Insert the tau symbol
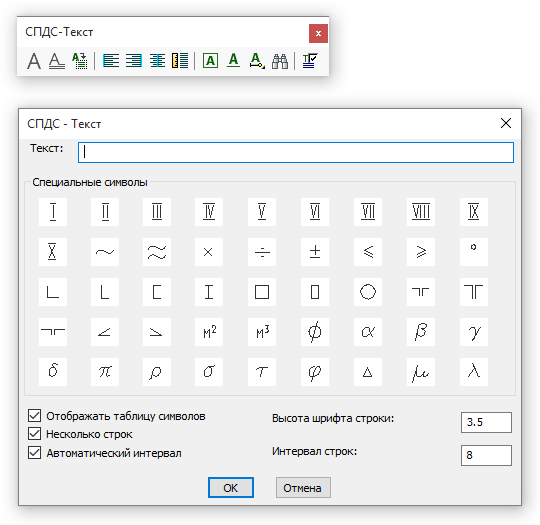This screenshot has width=540, height=525. coord(262,372)
